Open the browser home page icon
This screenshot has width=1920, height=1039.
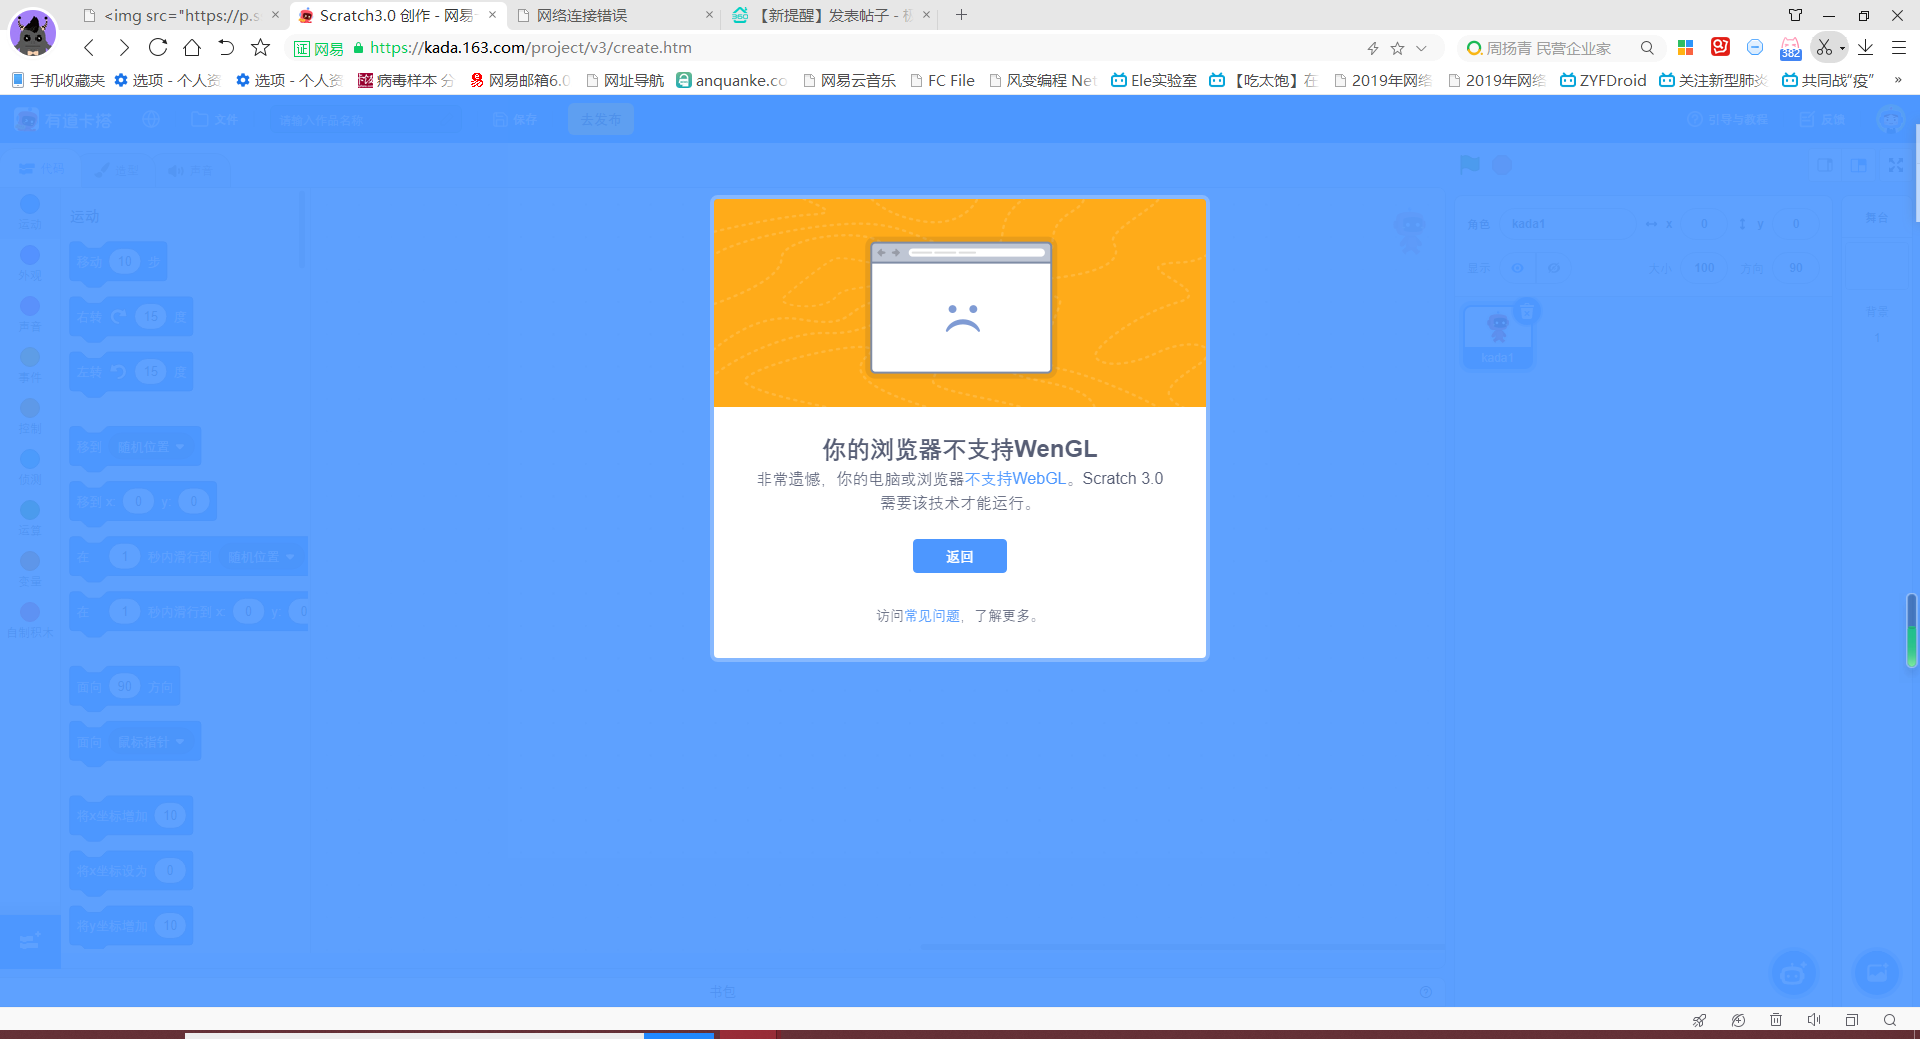[192, 47]
